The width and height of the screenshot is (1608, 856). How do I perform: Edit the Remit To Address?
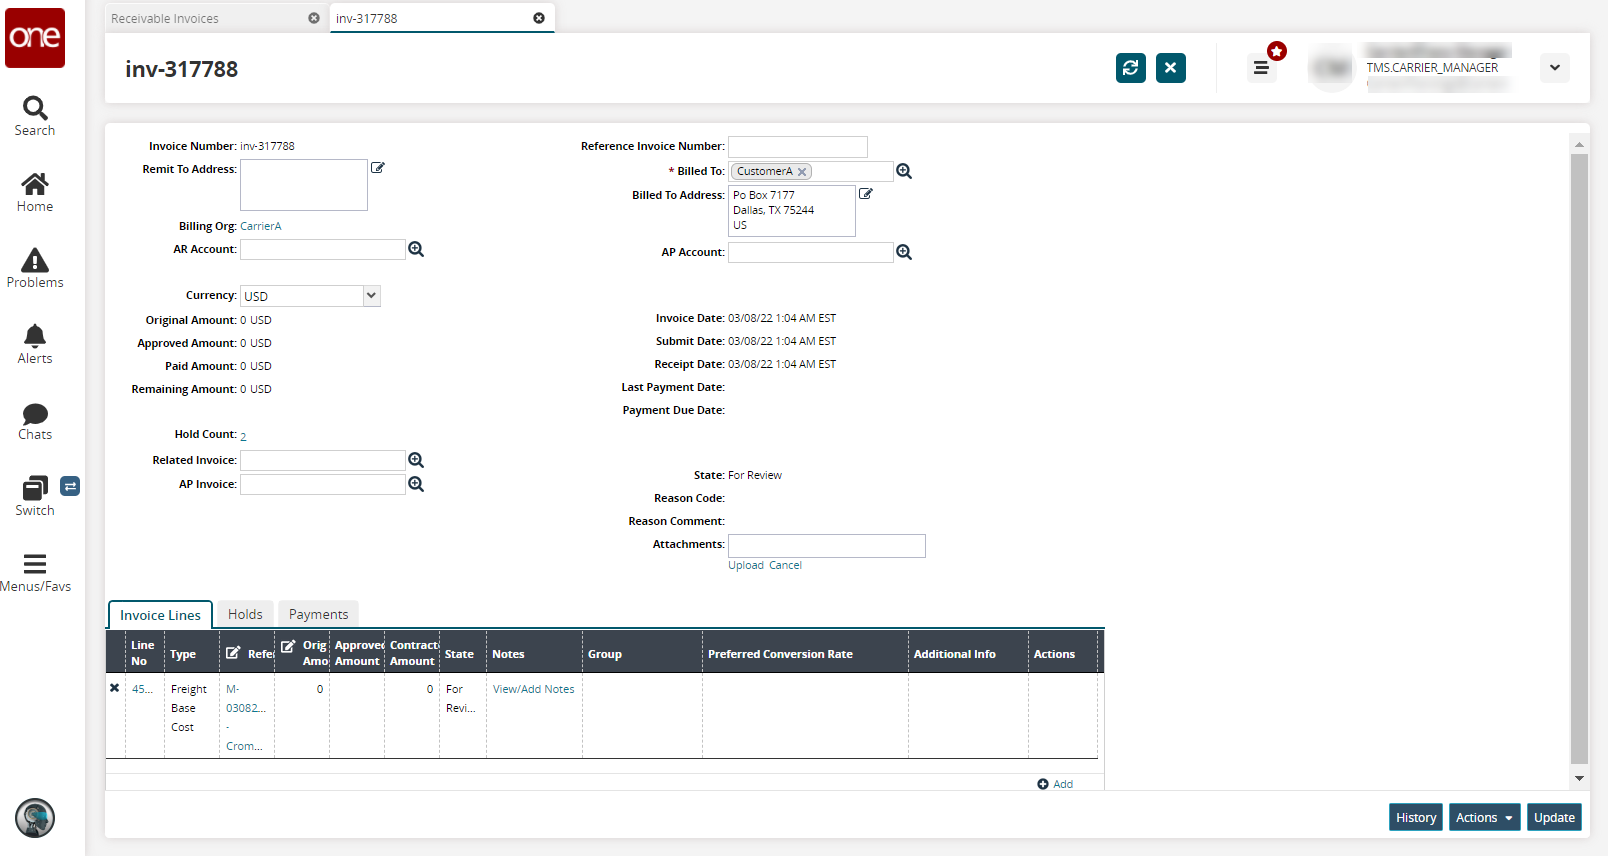pos(378,168)
